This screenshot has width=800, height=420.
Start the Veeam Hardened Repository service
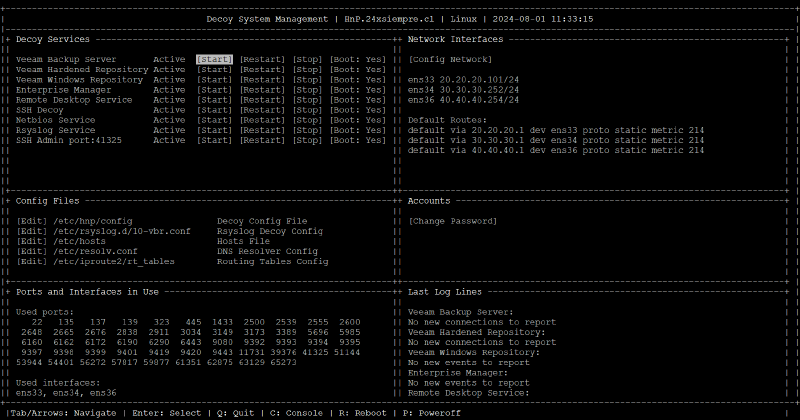(214, 69)
